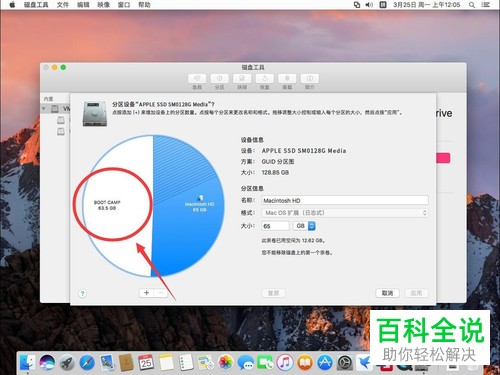Viewport: 500px width, 375px height.
Task: Open the 文件 (File) menu
Action: pos(63,5)
